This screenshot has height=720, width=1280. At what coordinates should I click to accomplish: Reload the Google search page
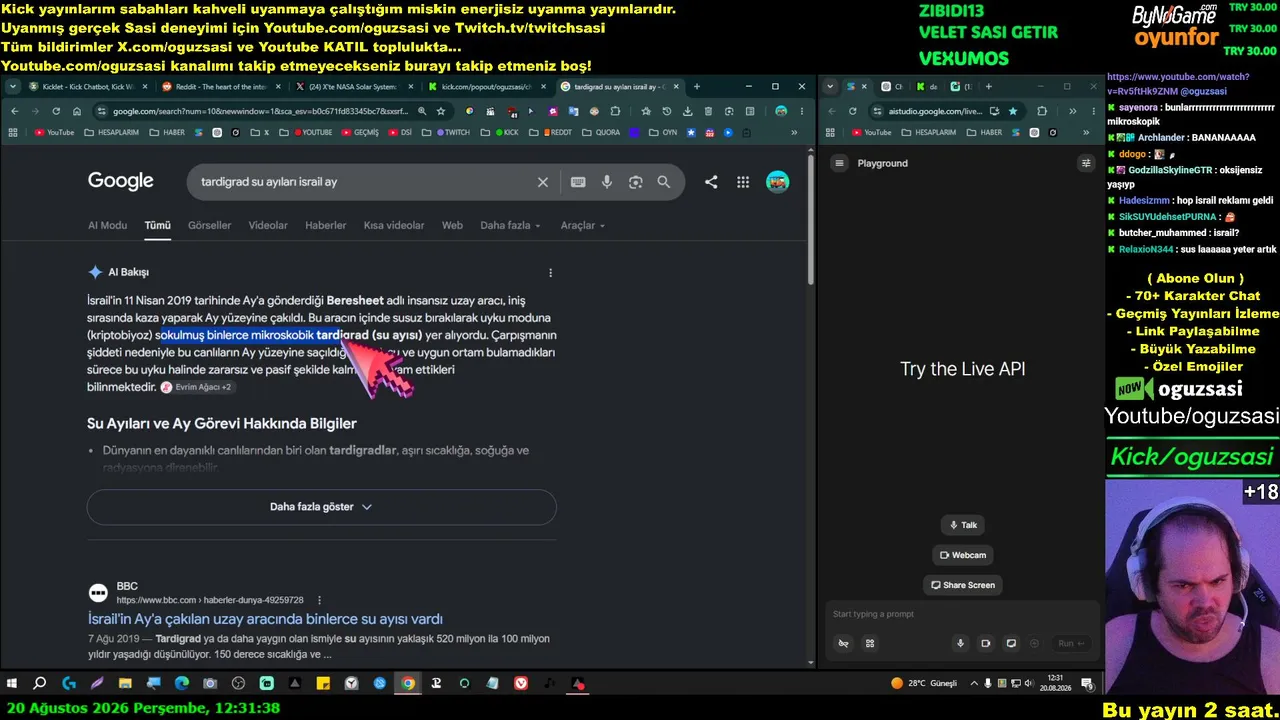coord(56,111)
